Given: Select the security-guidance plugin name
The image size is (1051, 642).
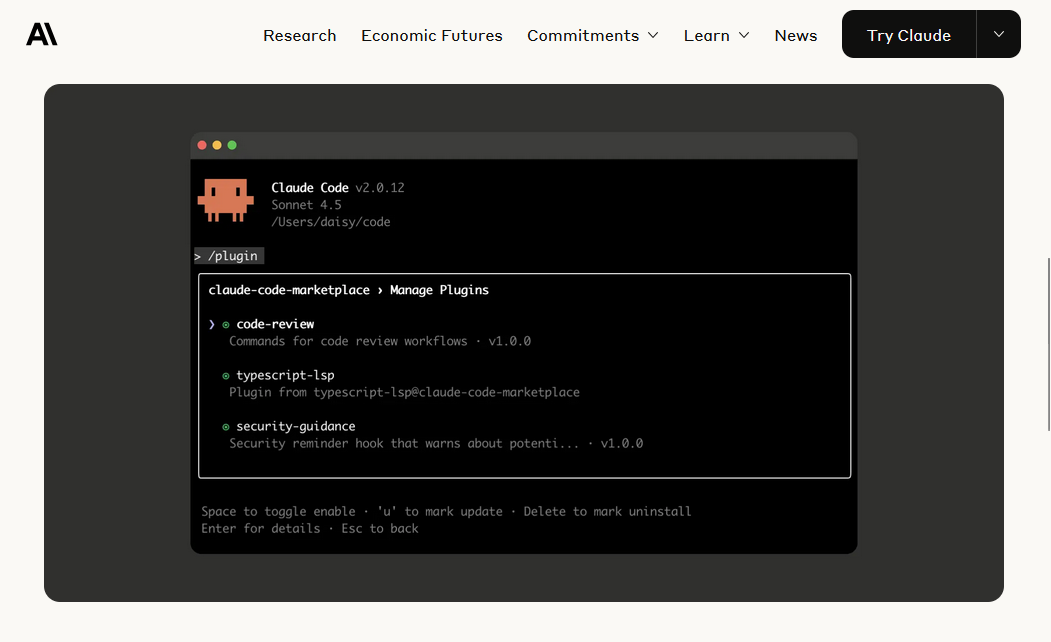Looking at the screenshot, I should (295, 426).
